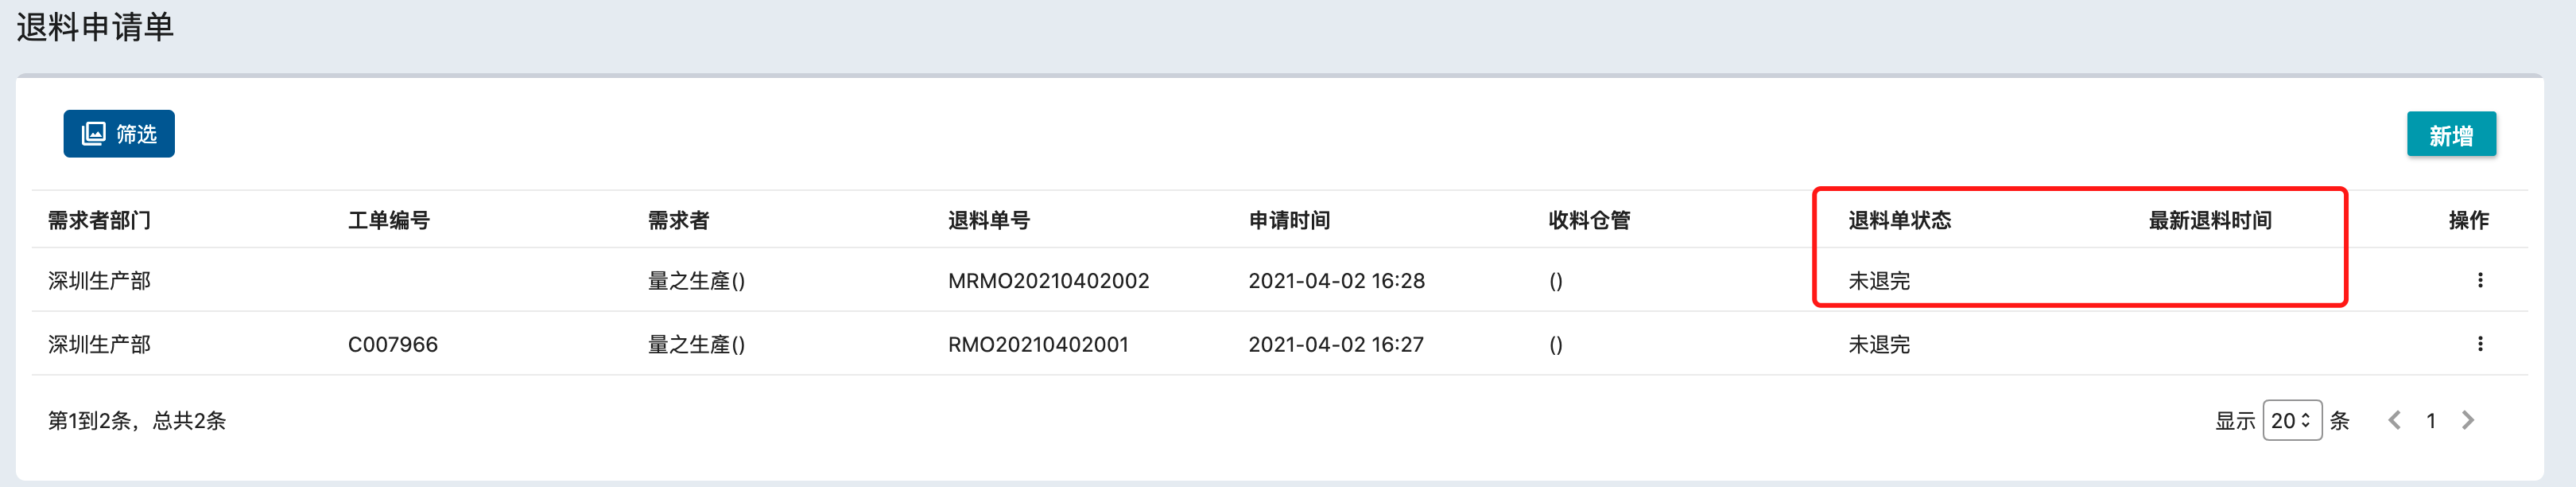Select return number RMO20210402001 cell
The image size is (2576, 487).
pyautogui.click(x=1038, y=344)
